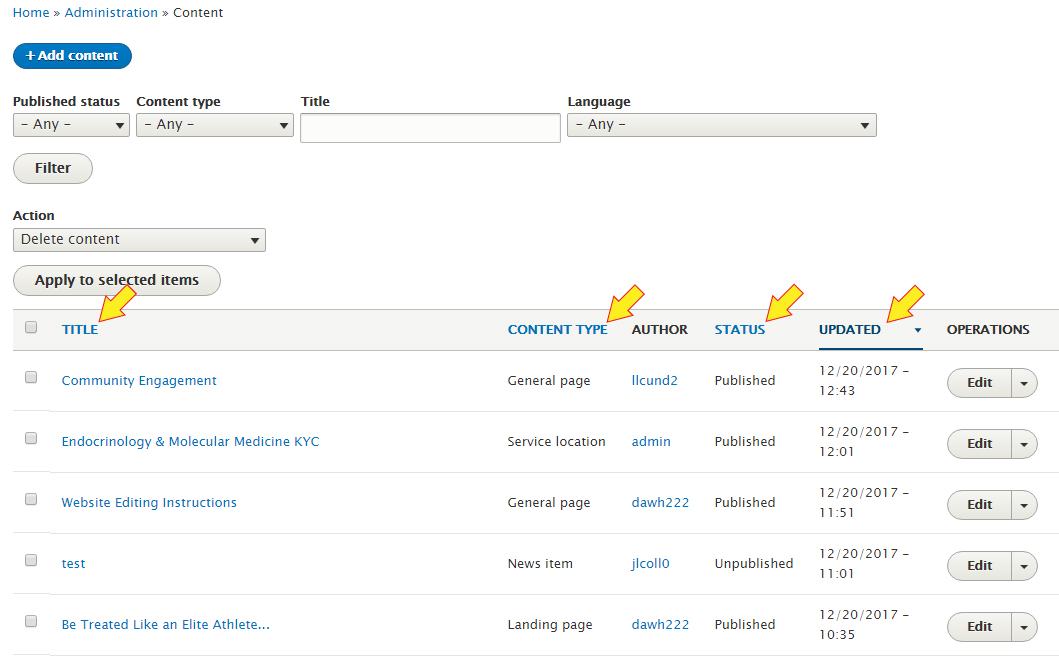1059x657 pixels.
Task: Sort the table by Title column
Action: (x=80, y=330)
